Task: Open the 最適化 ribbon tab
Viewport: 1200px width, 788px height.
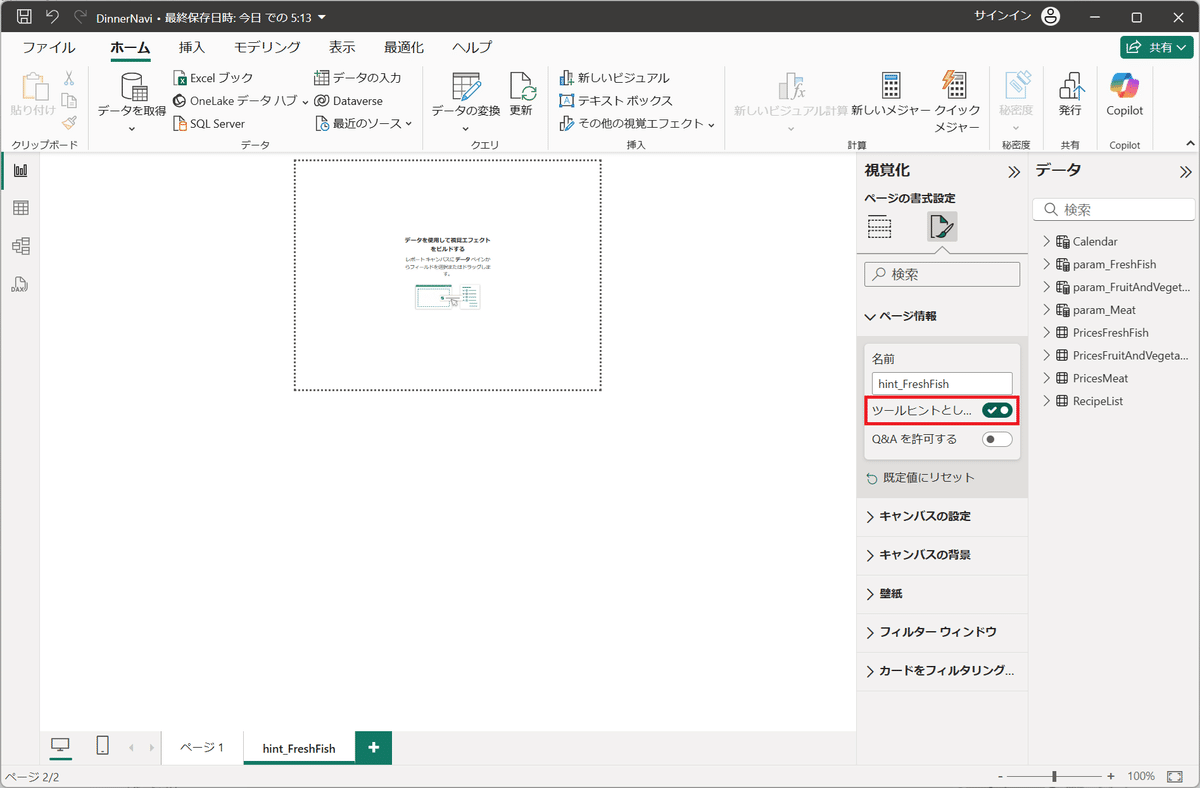Action: tap(404, 47)
